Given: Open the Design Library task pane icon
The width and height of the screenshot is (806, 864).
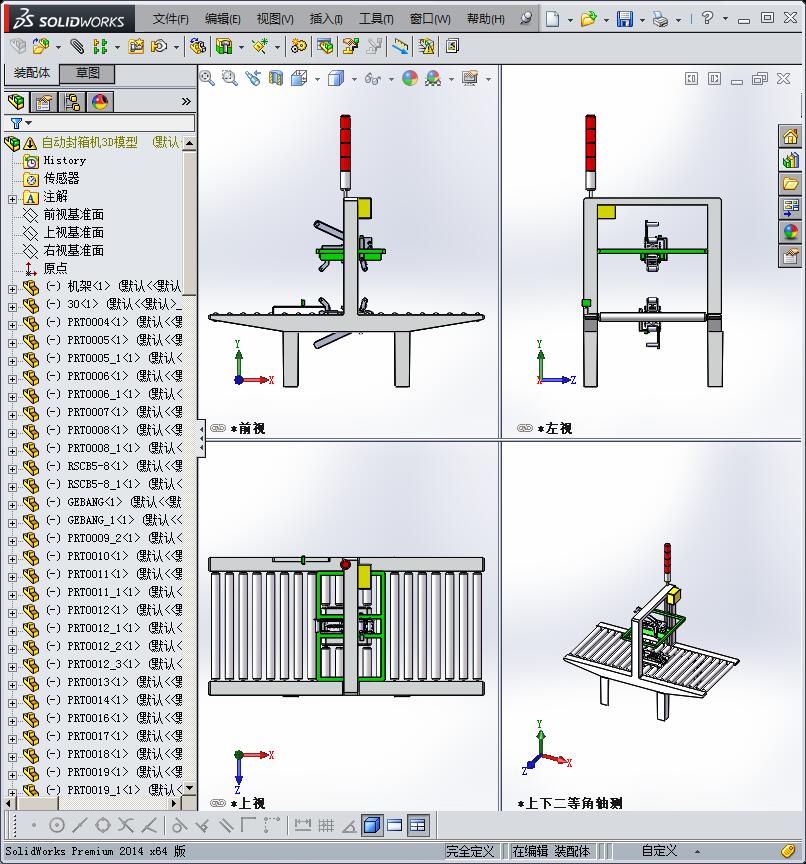Looking at the screenshot, I should (x=790, y=160).
